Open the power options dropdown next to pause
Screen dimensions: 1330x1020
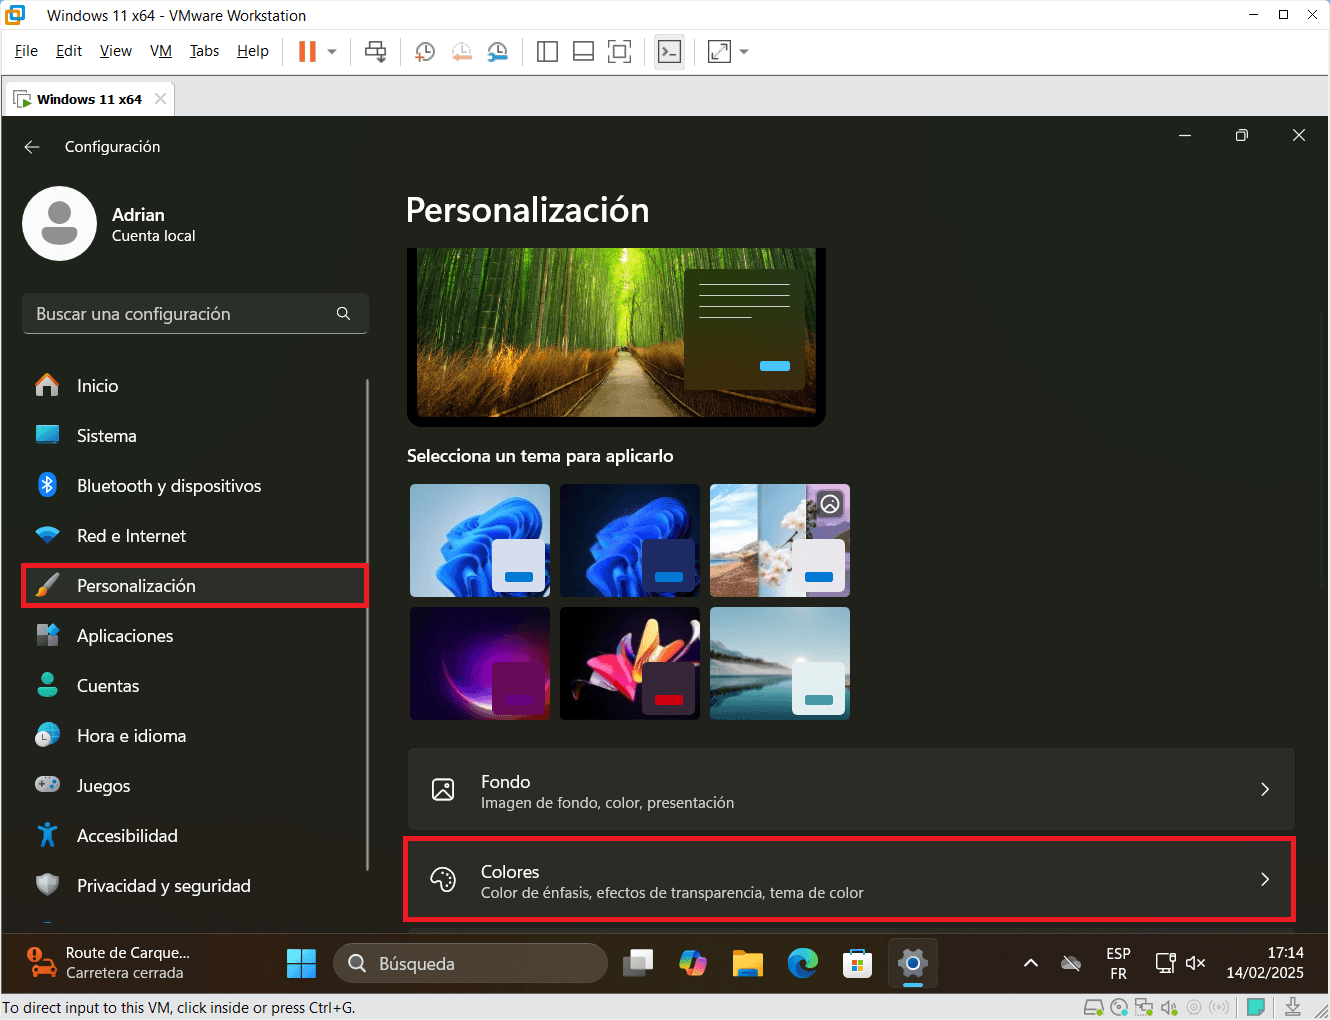point(332,51)
